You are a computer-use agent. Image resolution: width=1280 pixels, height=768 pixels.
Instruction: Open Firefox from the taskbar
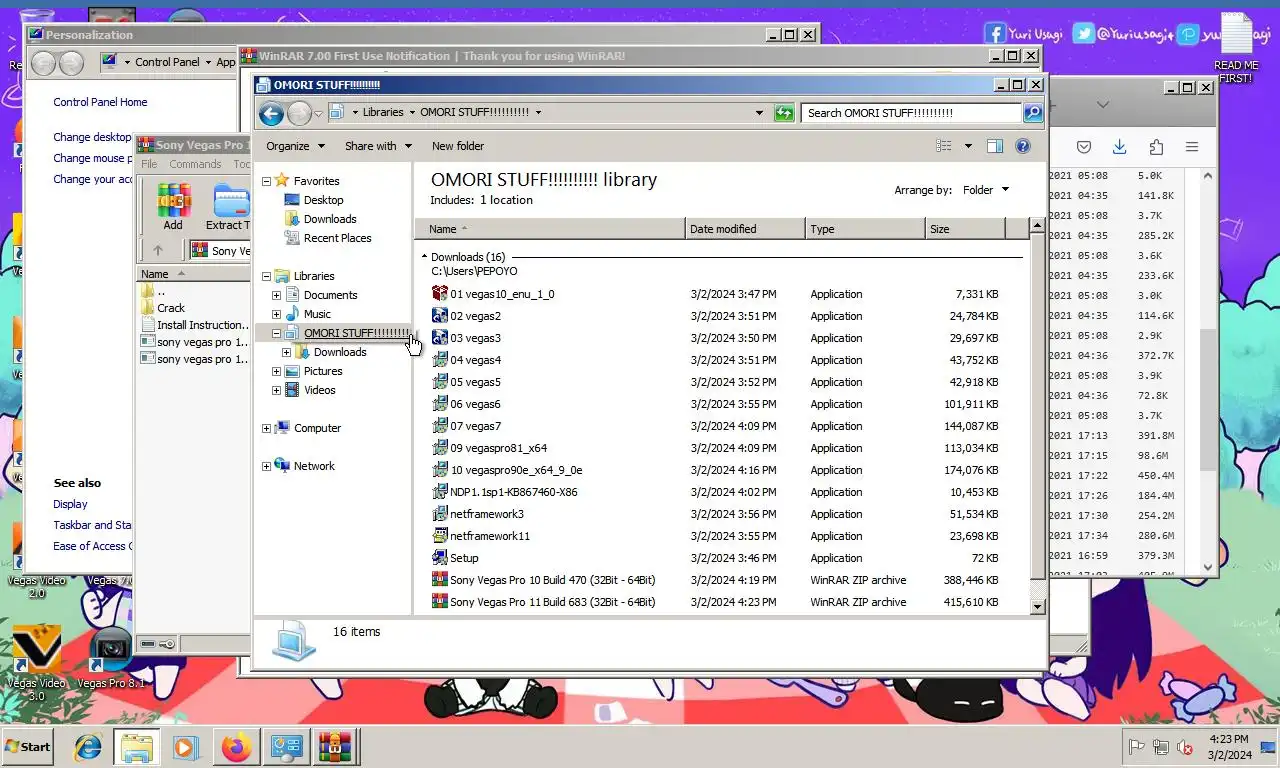tap(236, 747)
